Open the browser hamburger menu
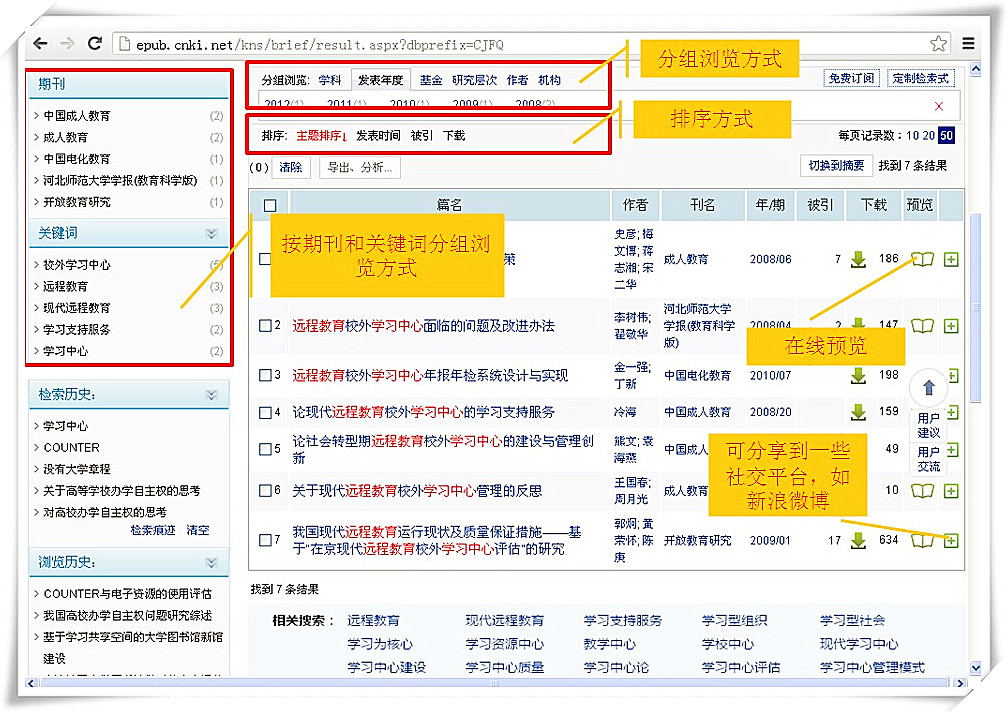The height and width of the screenshot is (712, 1008). coord(968,44)
